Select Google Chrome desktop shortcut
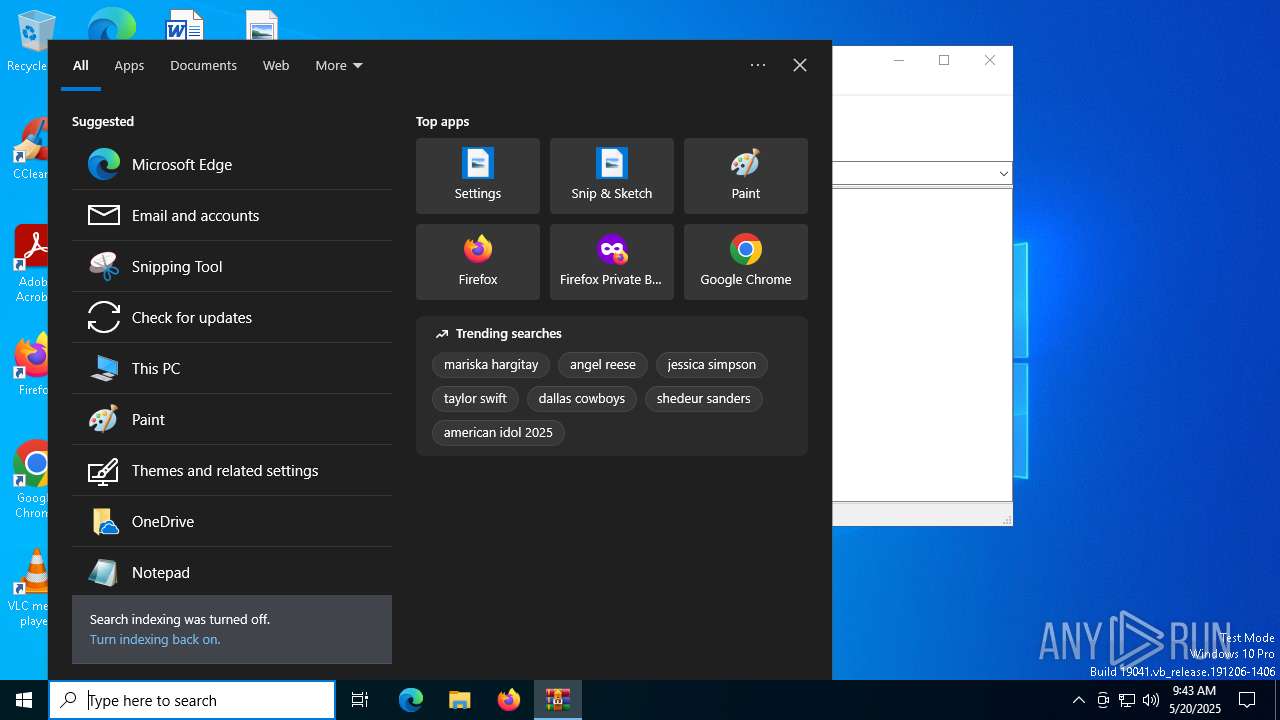 (x=30, y=480)
